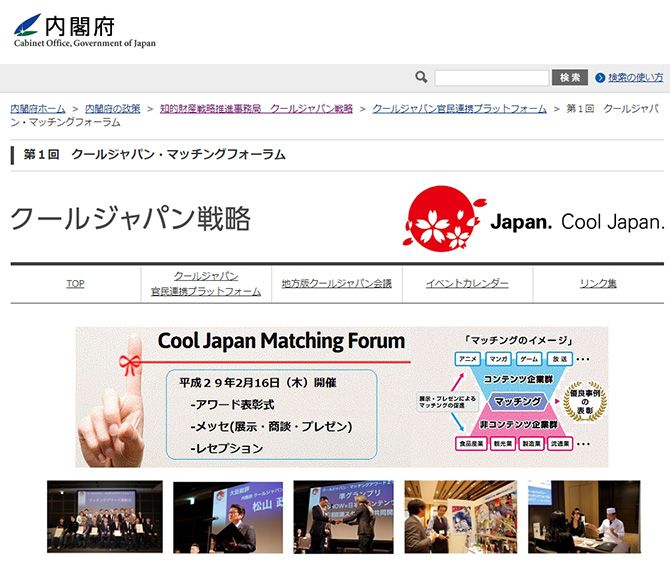This screenshot has height=563, width=670.
Task: Select the TOP navigation tab
Action: [x=75, y=284]
